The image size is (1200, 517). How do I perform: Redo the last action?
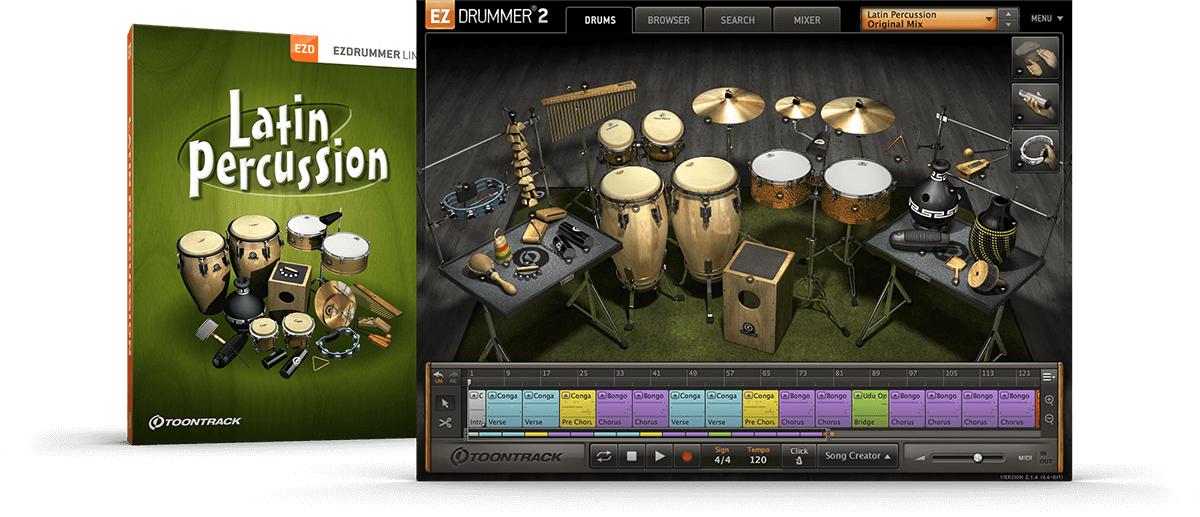[451, 377]
